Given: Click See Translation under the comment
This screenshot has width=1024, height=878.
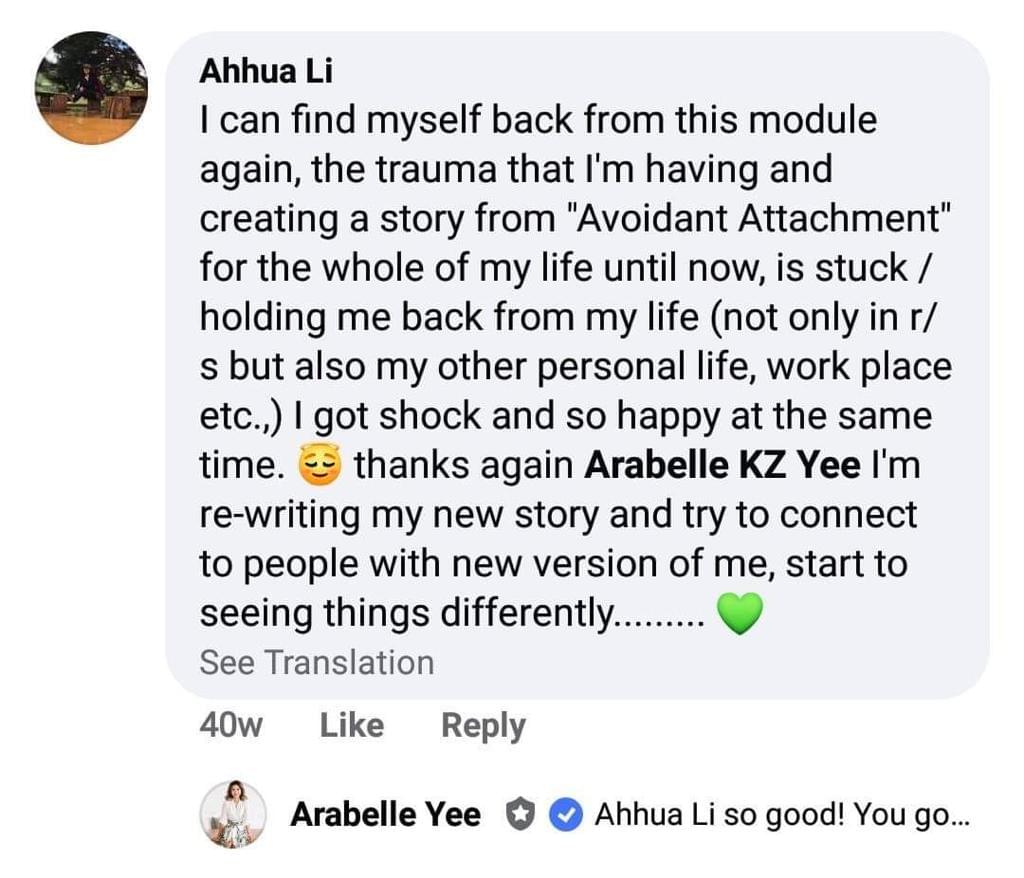Looking at the screenshot, I should click(x=317, y=662).
